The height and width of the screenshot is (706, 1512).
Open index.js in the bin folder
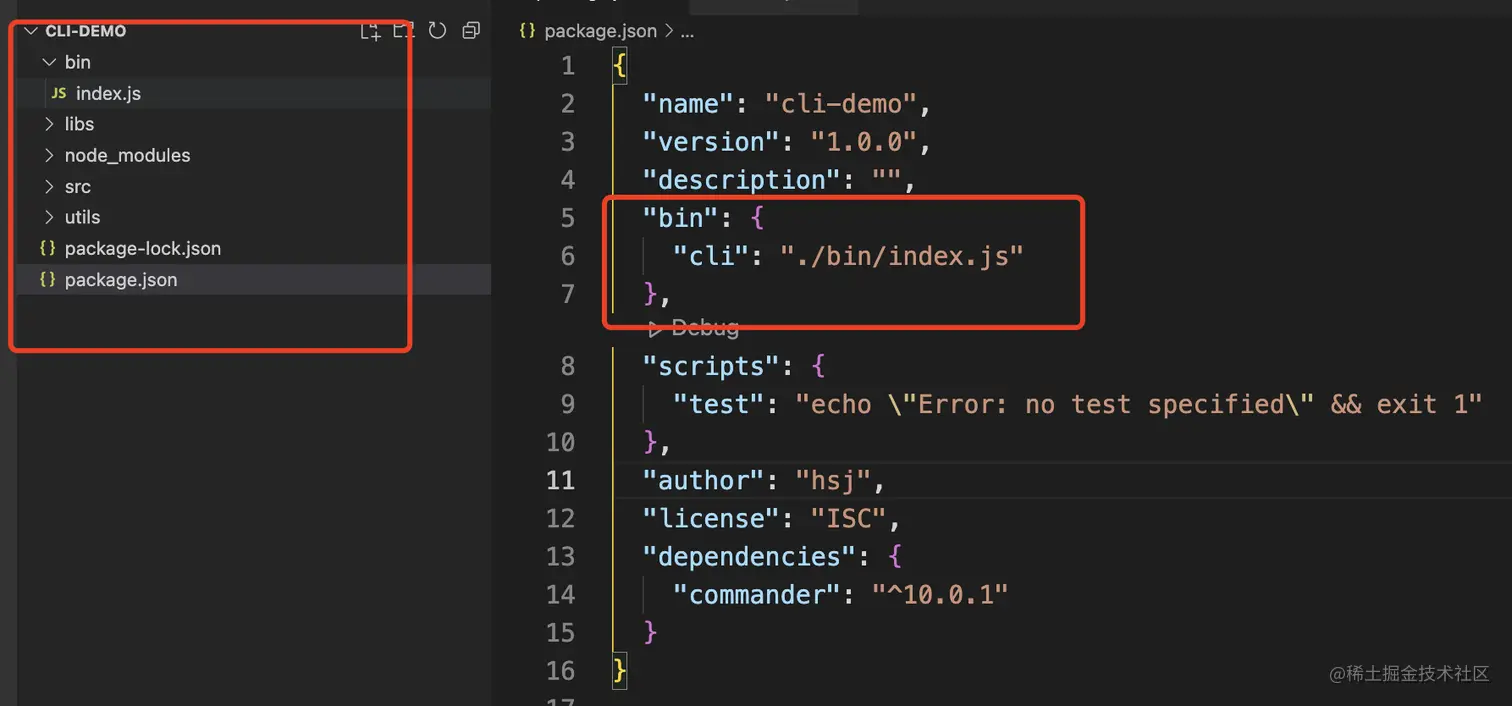click(x=108, y=93)
